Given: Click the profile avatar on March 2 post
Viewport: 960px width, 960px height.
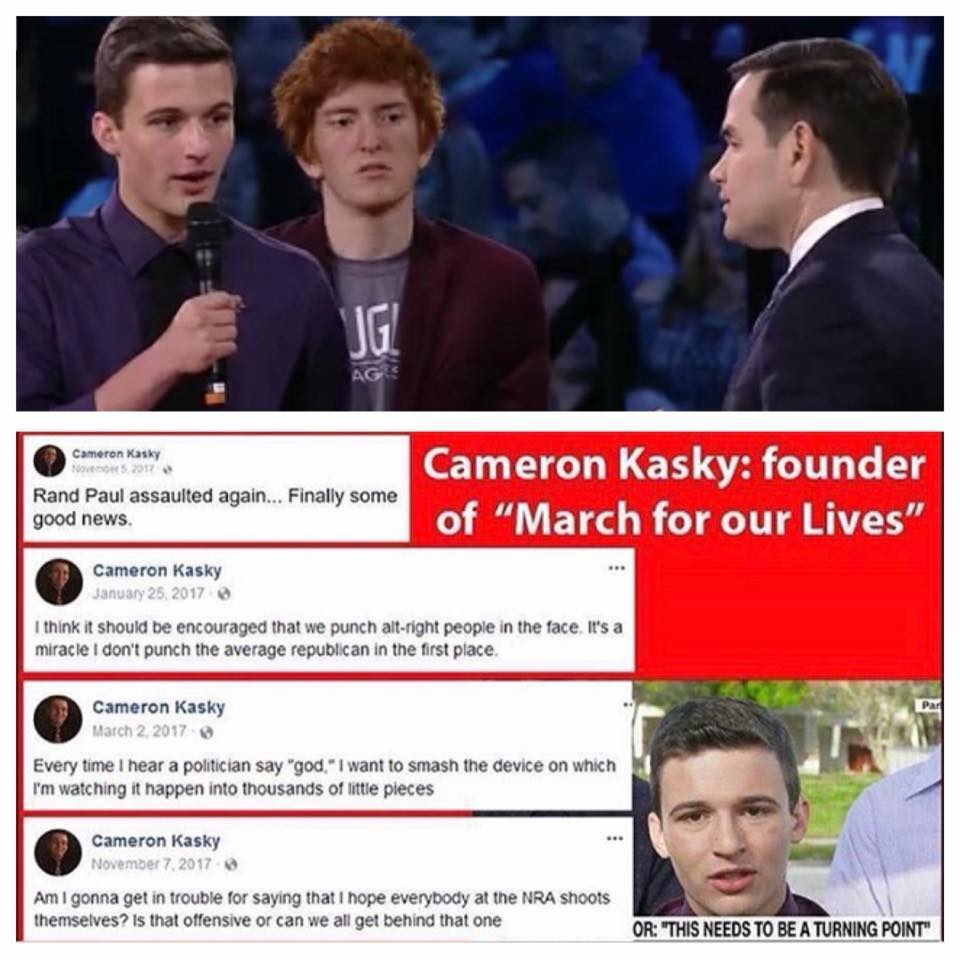Looking at the screenshot, I should 58,719.
